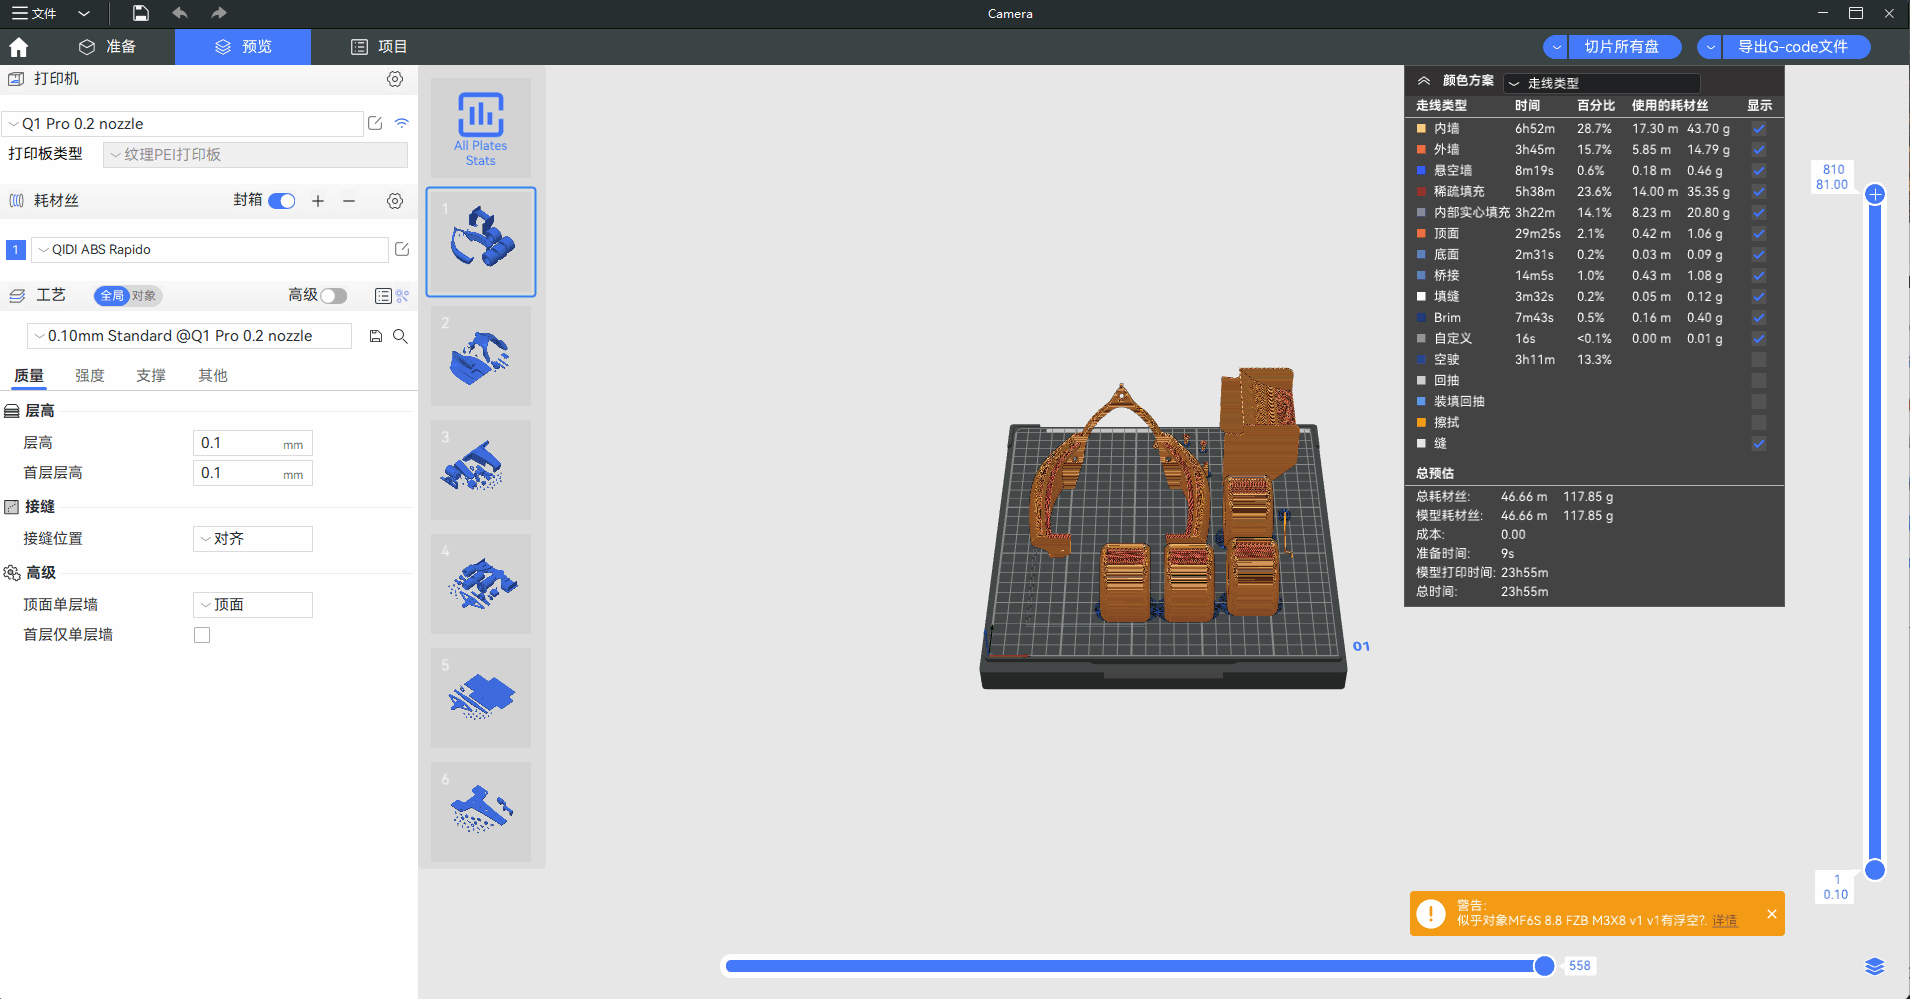The width and height of the screenshot is (1910, 999).
Task: Click the 导出G-code文件 button
Action: (1793, 47)
